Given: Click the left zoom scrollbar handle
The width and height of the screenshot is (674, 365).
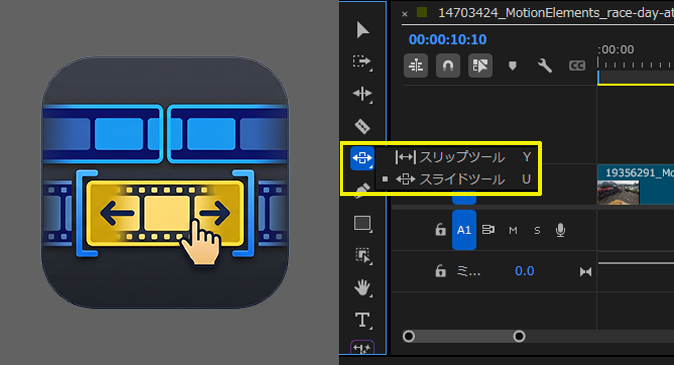Looking at the screenshot, I should click(x=409, y=336).
